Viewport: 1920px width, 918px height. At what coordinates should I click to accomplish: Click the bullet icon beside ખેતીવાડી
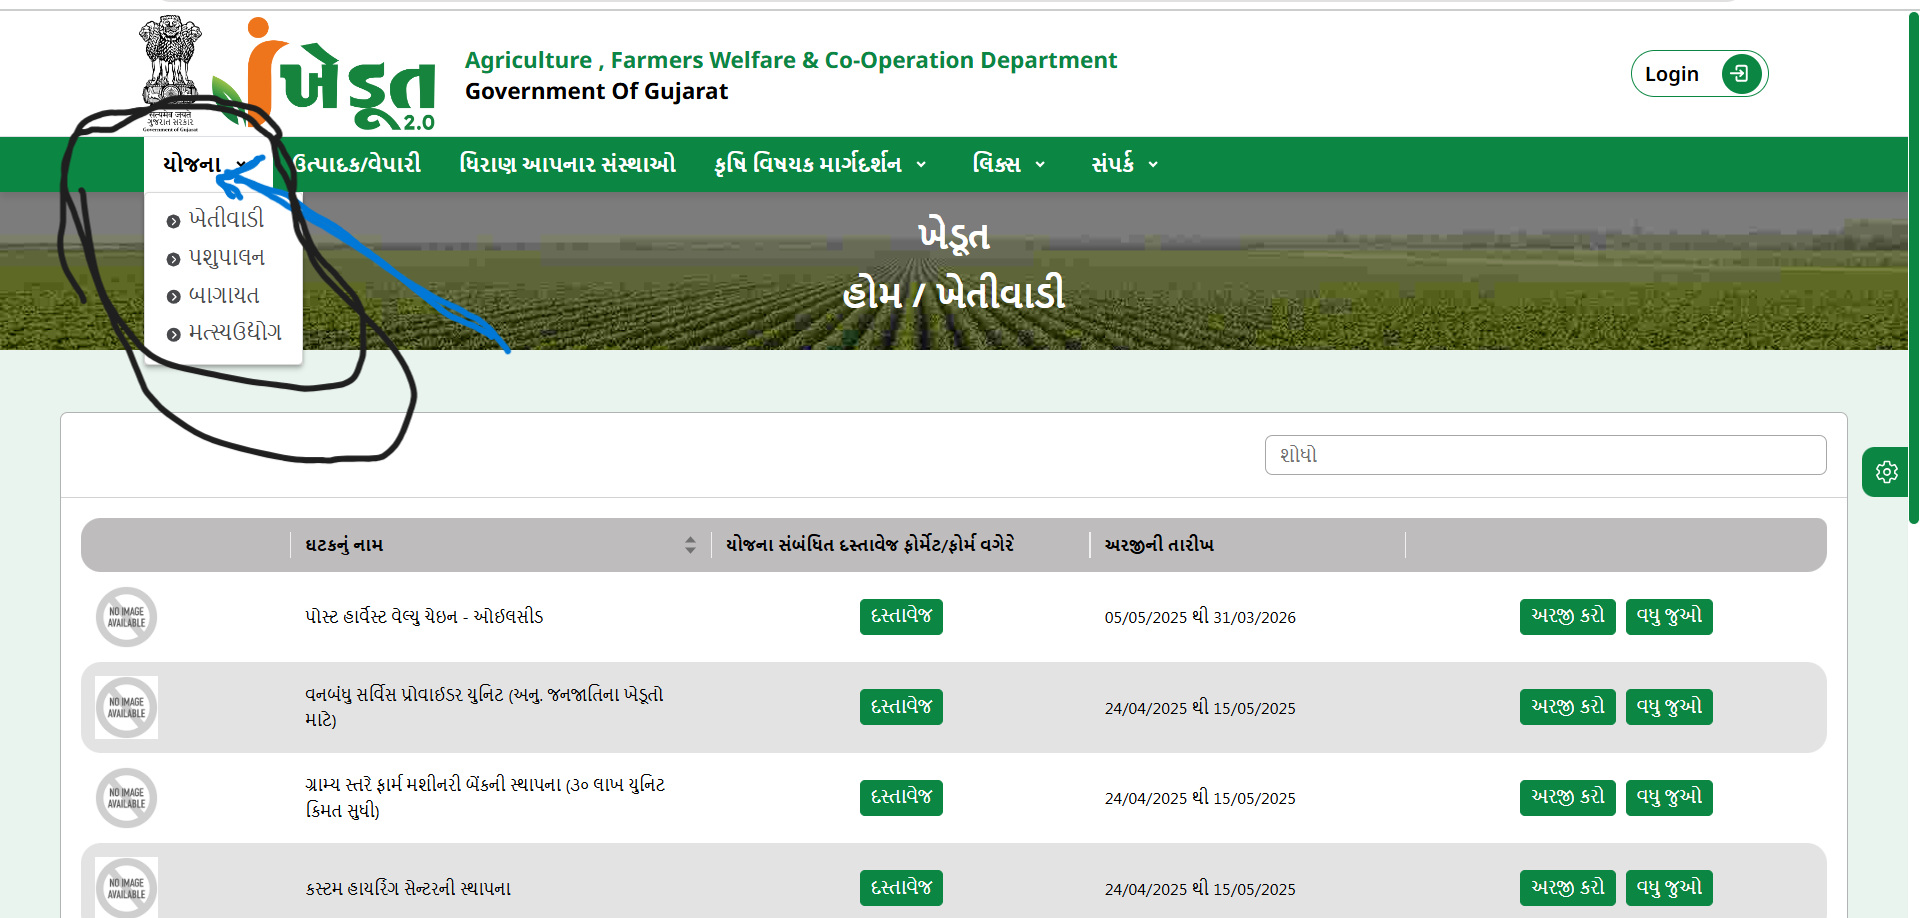(x=174, y=221)
